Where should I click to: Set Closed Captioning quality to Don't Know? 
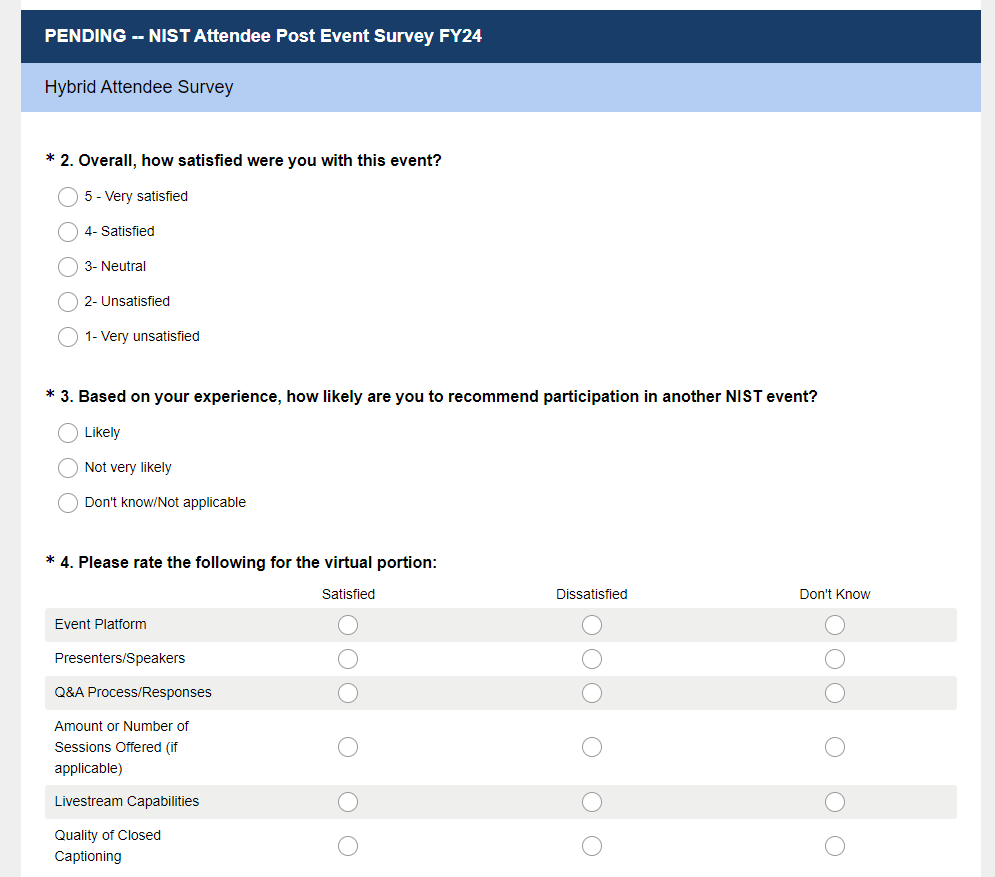click(835, 846)
